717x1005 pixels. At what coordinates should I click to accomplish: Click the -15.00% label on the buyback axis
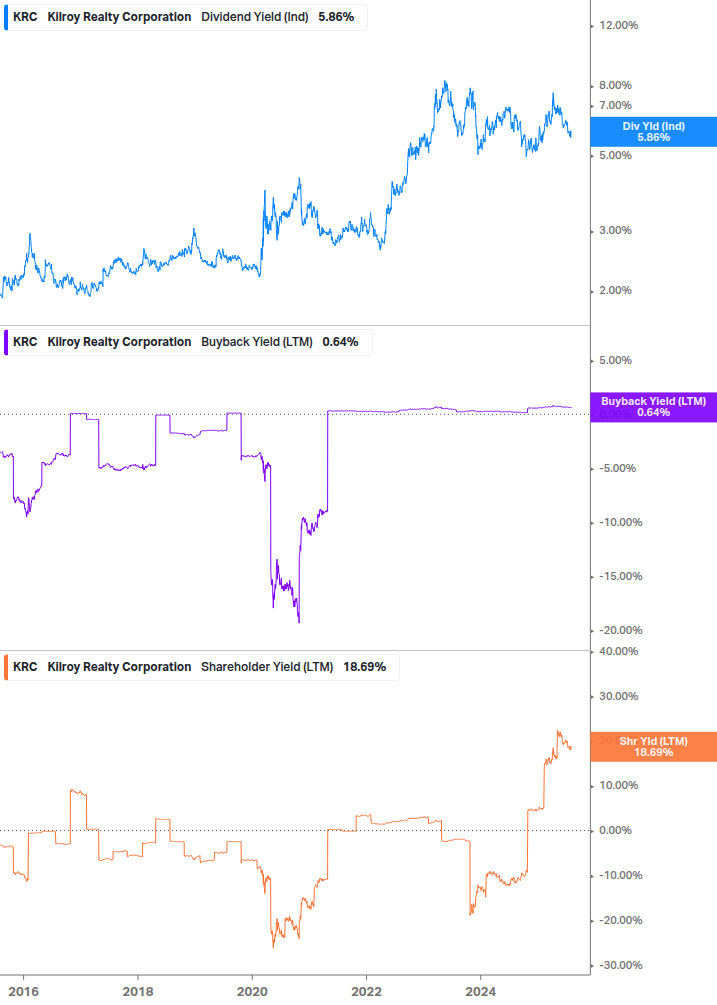tap(621, 576)
